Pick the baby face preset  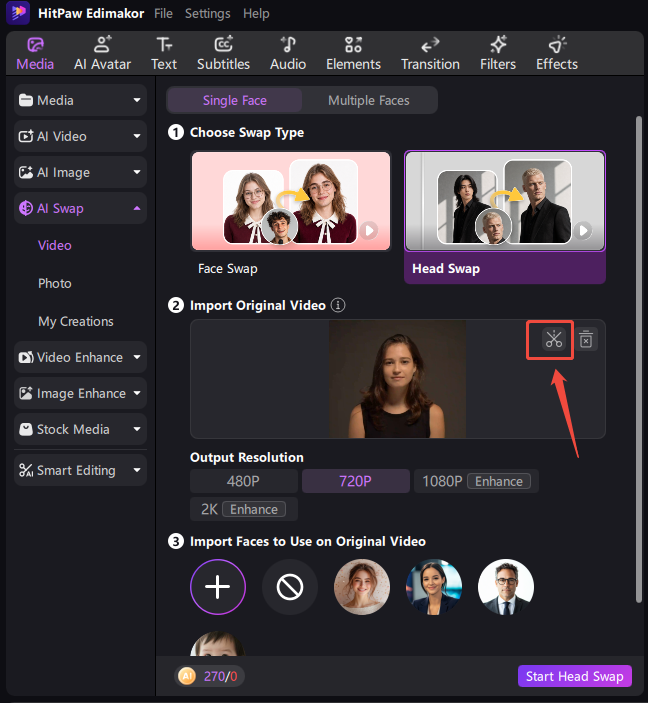pos(218,644)
